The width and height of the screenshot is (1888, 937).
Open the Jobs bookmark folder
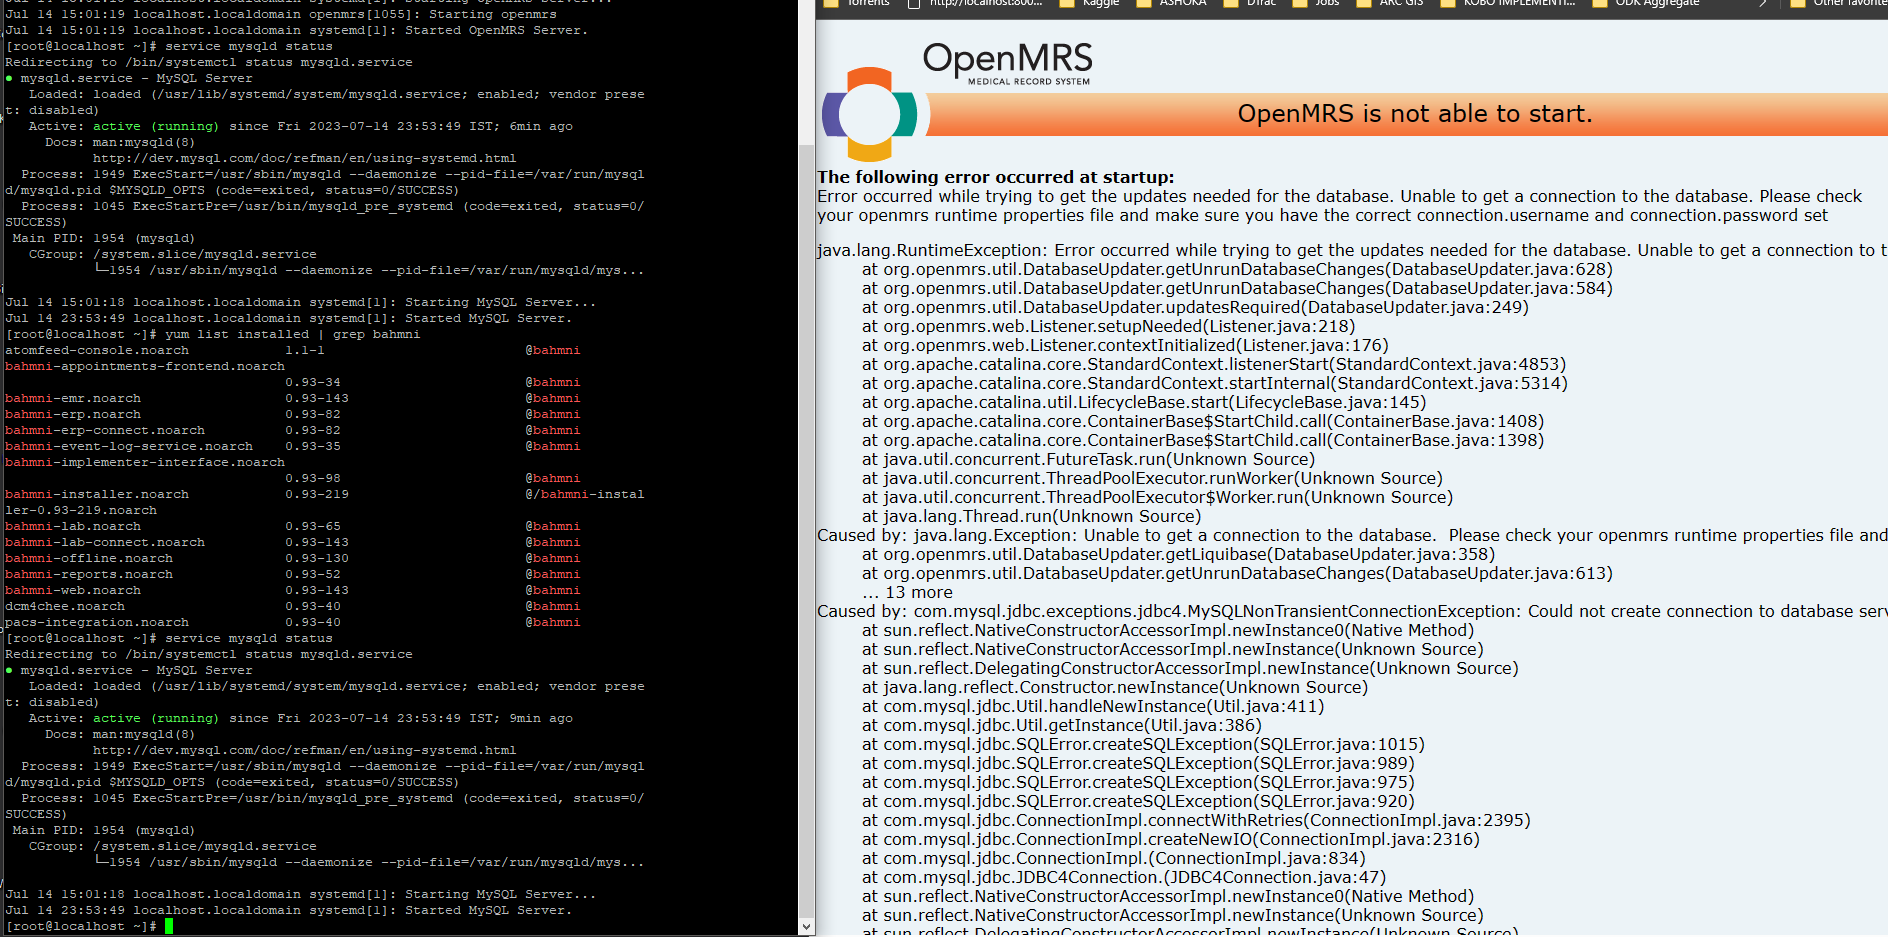tap(1316, 3)
